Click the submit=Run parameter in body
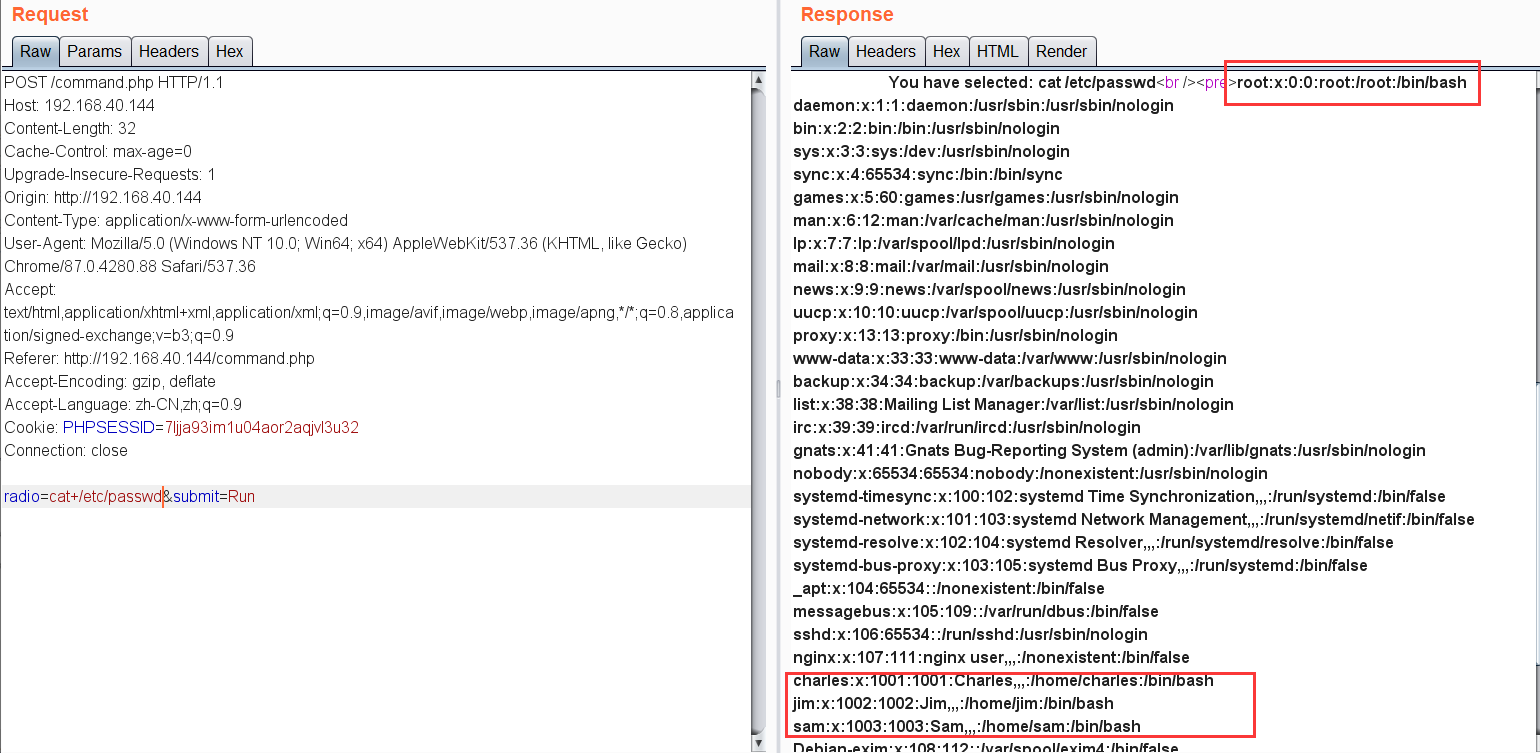This screenshot has height=753, width=1540. tap(214, 496)
